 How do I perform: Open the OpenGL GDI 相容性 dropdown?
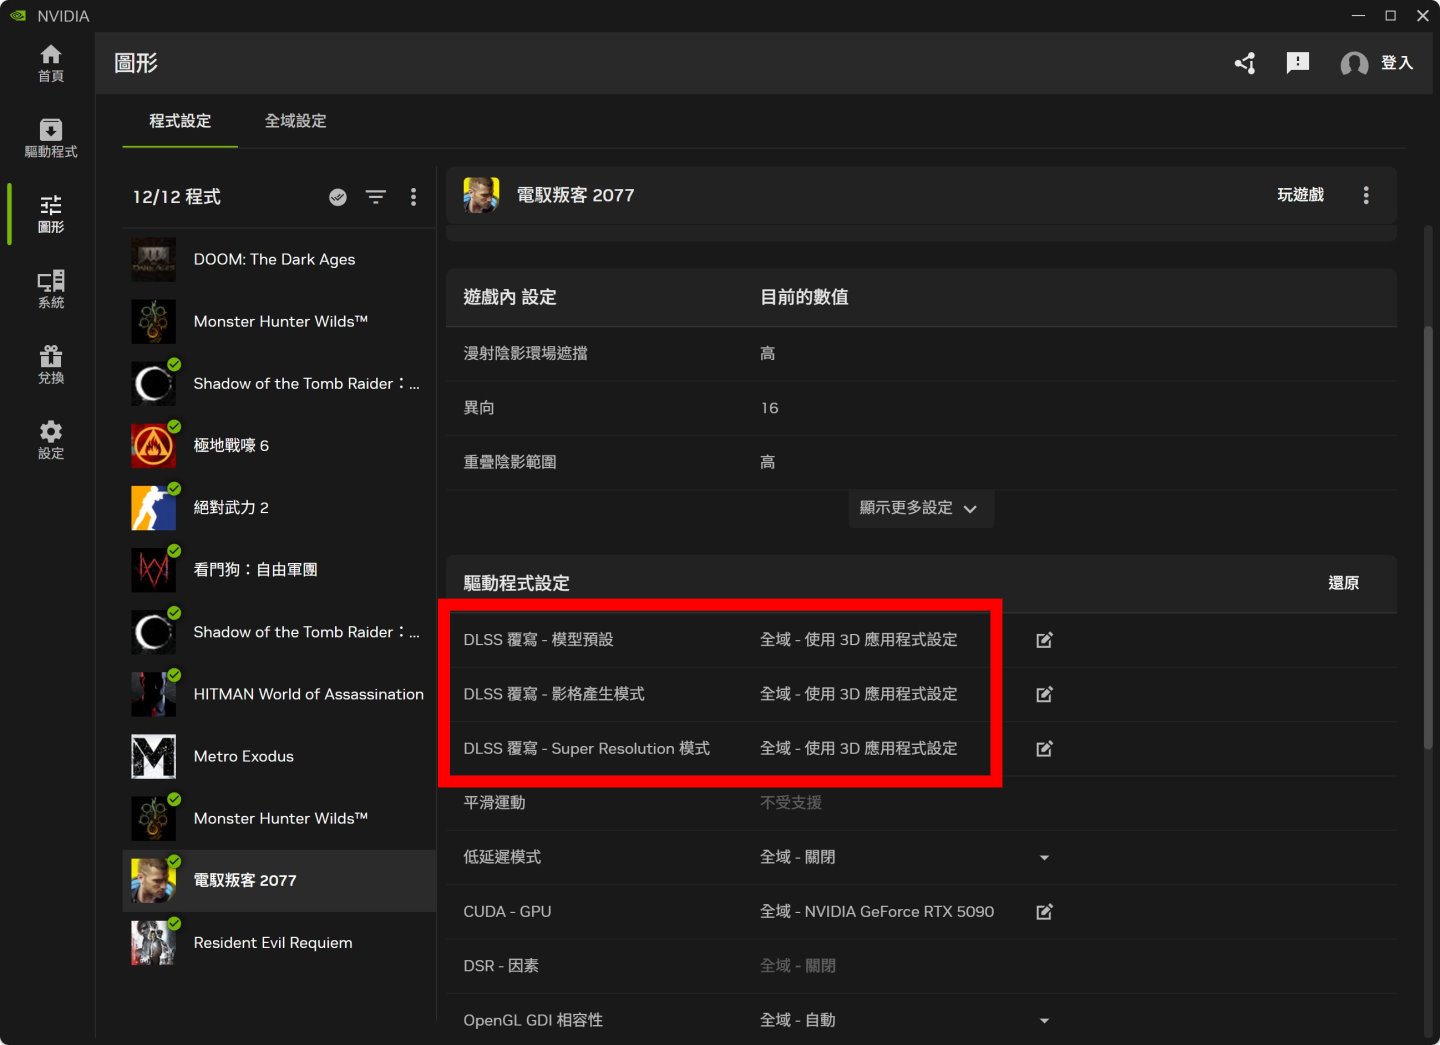1044,1019
